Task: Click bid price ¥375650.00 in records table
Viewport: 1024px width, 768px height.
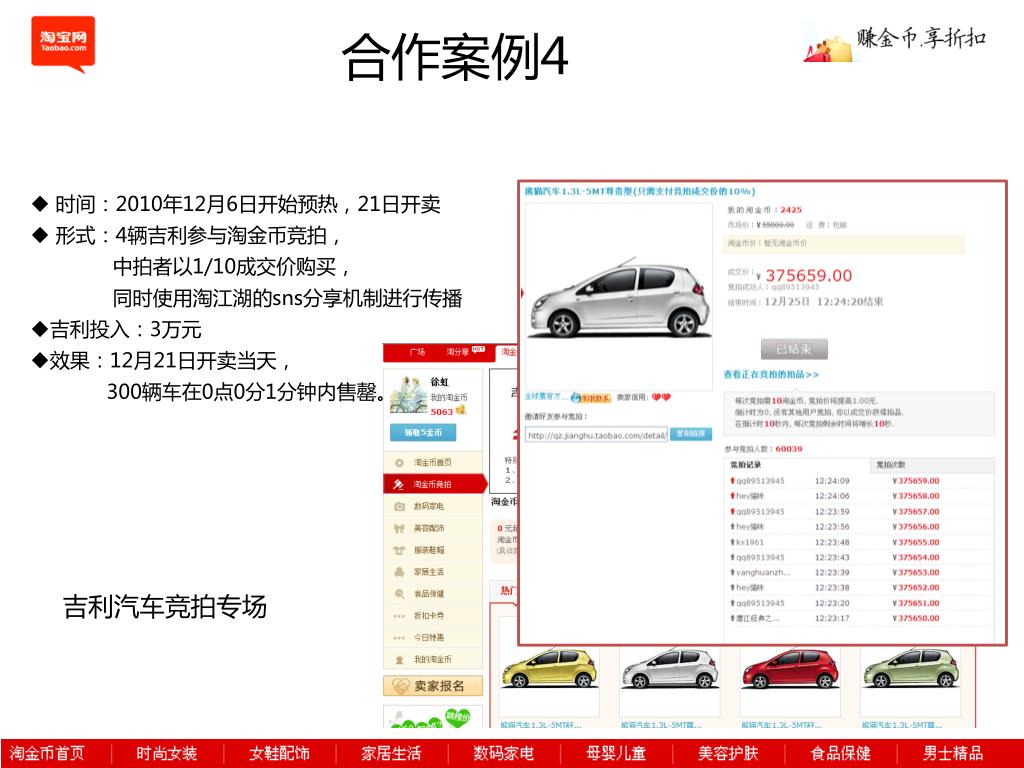Action: point(916,618)
